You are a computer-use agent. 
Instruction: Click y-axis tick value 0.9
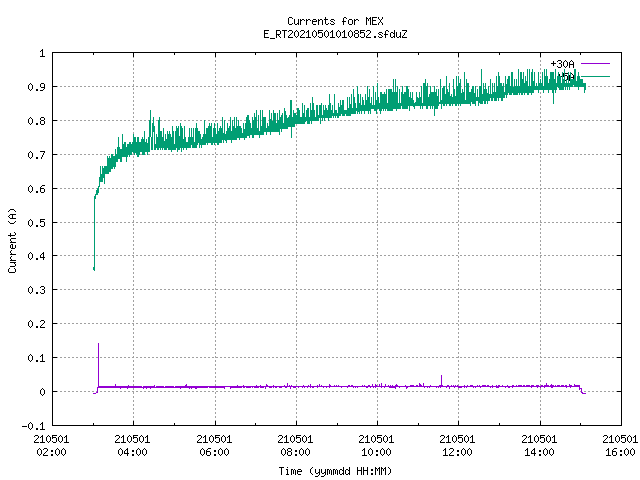(x=36, y=87)
